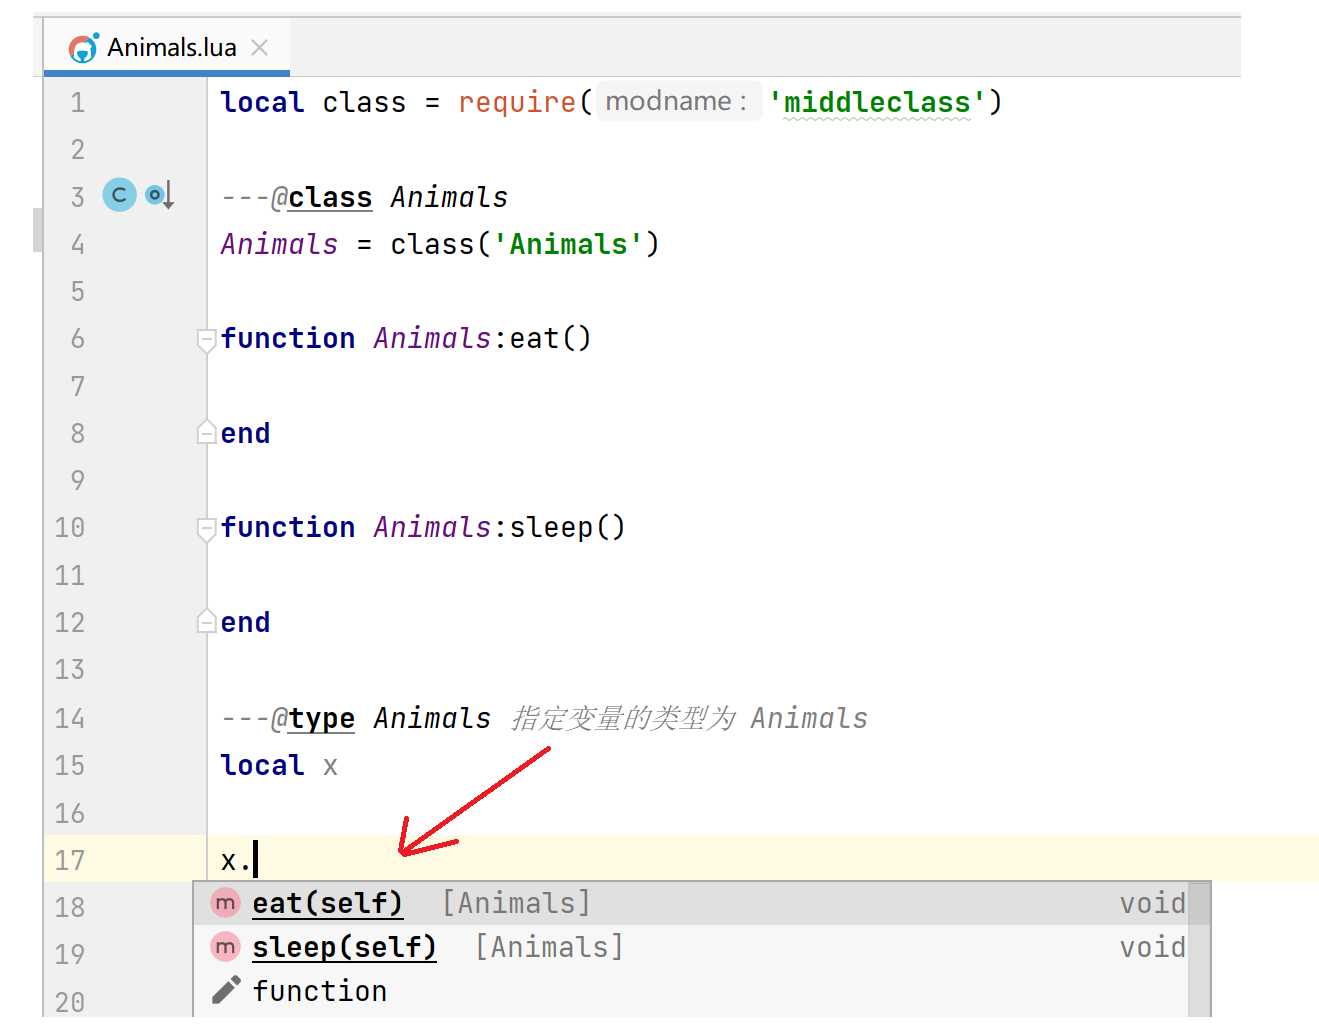Click the 'middleclass' string on line 1

point(876,102)
